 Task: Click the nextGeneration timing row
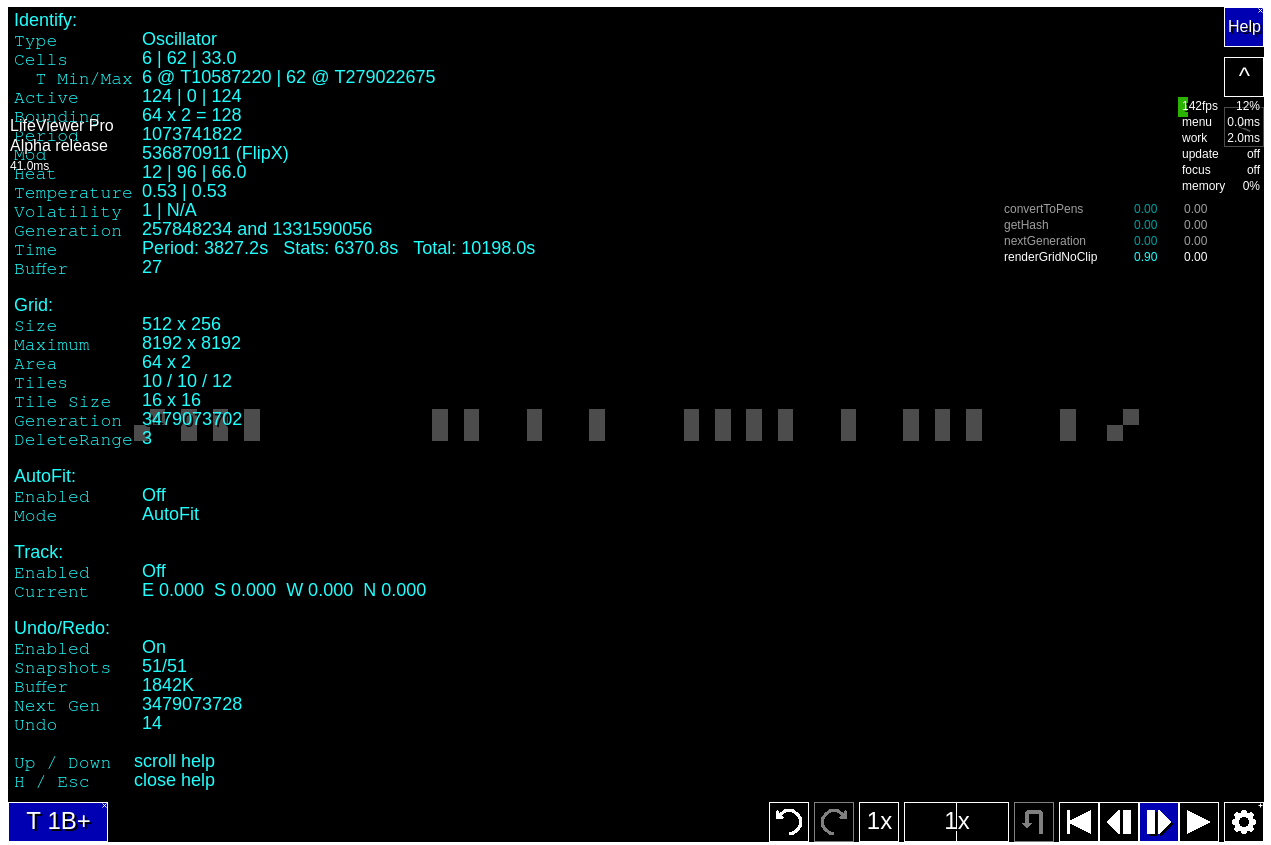coord(1106,241)
